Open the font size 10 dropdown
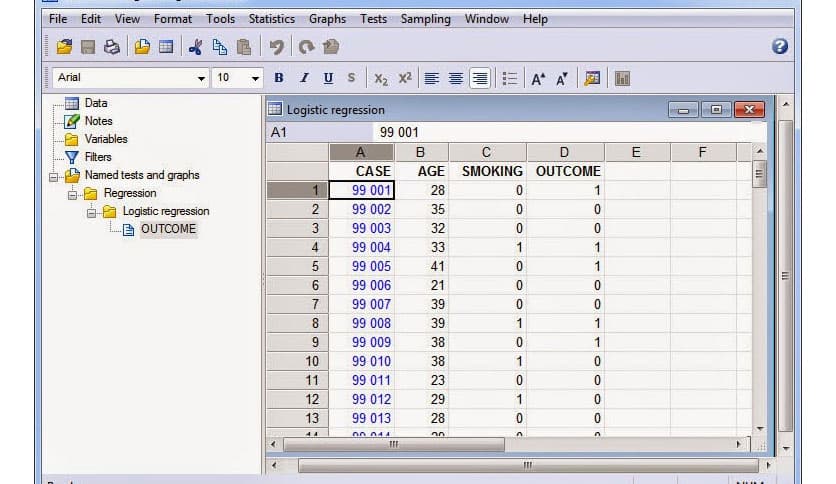The image size is (836, 484). (x=255, y=78)
